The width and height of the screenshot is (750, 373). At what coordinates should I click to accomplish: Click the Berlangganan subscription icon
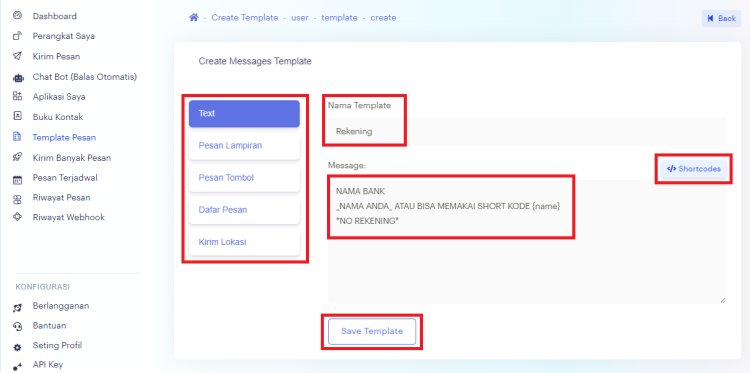(x=17, y=308)
